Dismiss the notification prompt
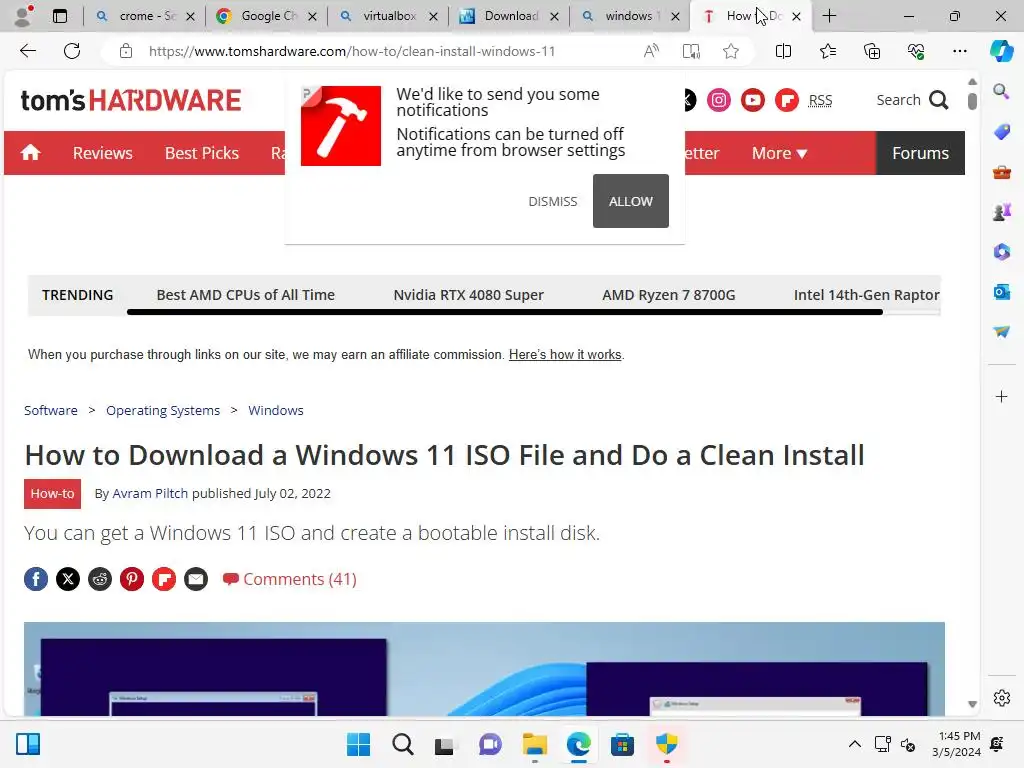Viewport: 1024px width, 768px height. [552, 201]
